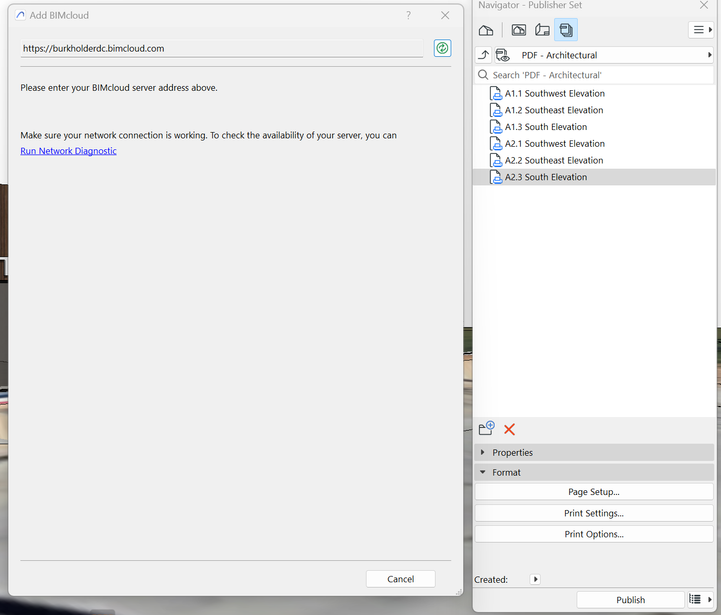Click PDF file icon of A2.2 Southeast Elevation

pyautogui.click(x=496, y=160)
